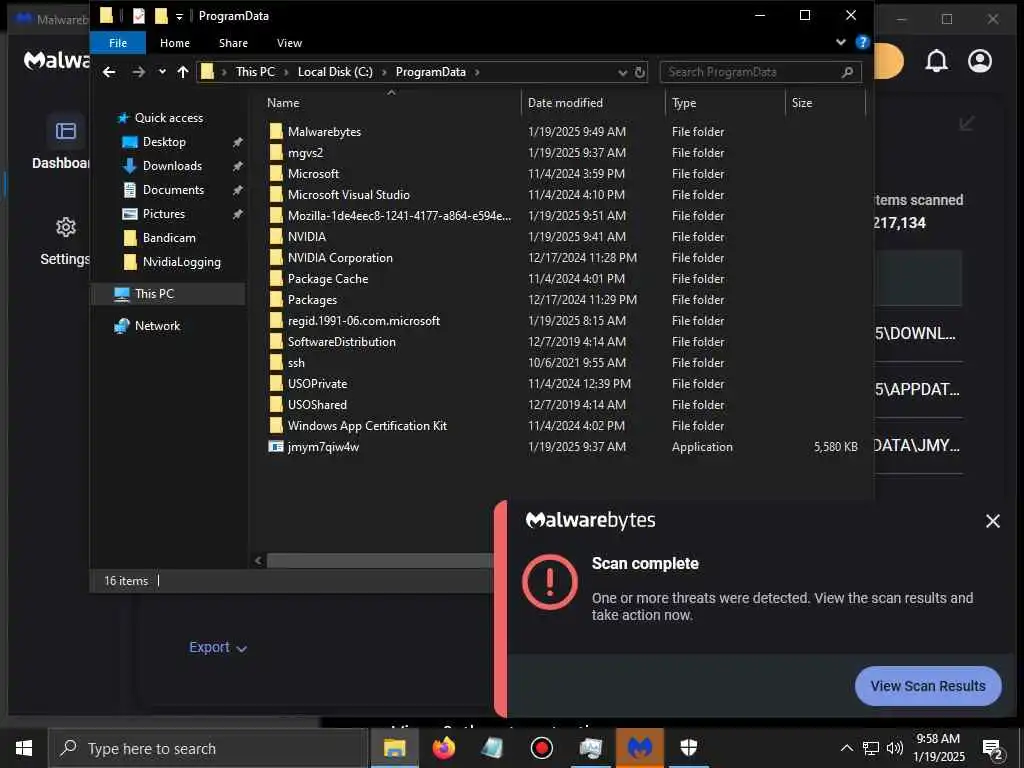
Task: Open Malwarebytes Settings gear icon
Action: coord(65,227)
